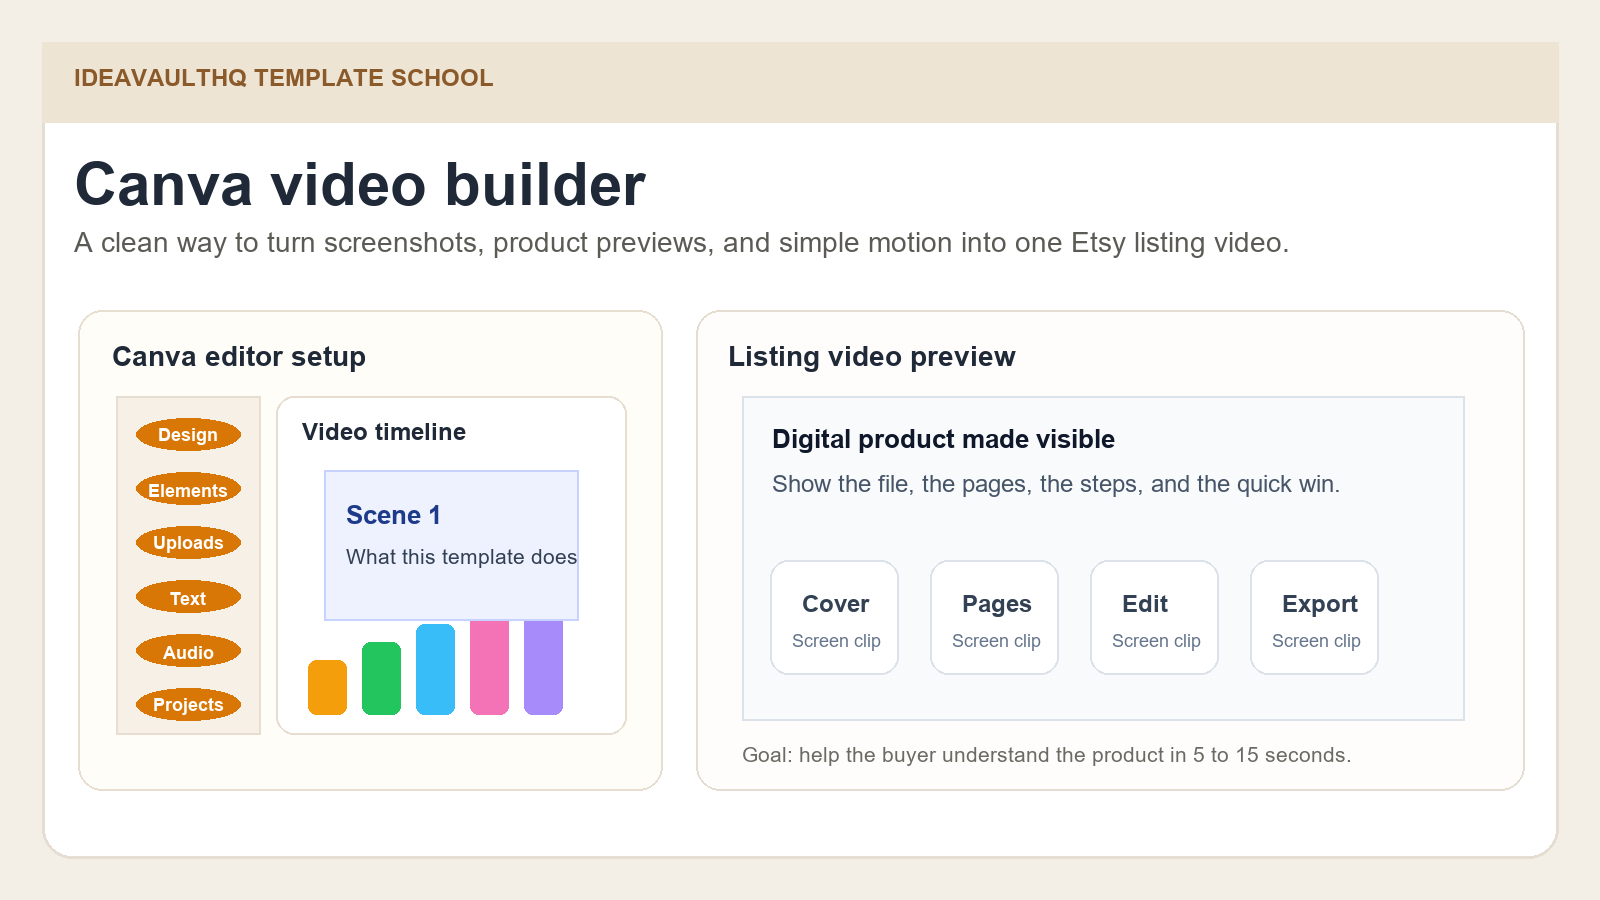Open the Projects sidebar pill

point(188,705)
